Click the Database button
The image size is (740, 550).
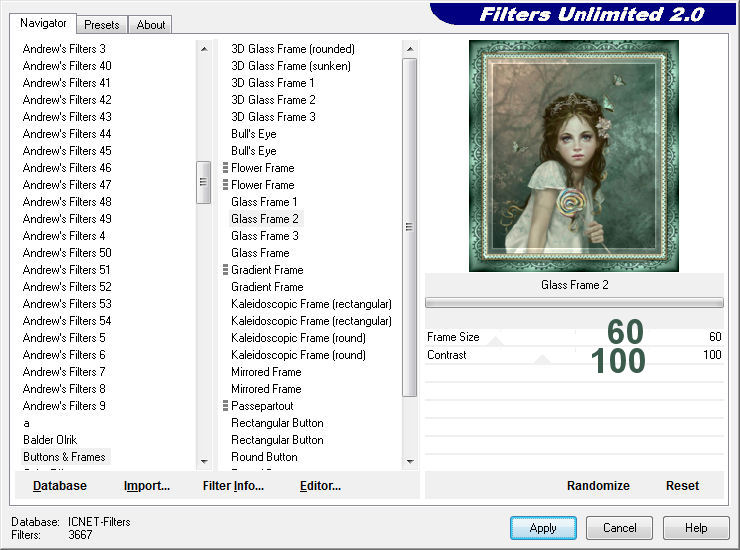pyautogui.click(x=60, y=486)
